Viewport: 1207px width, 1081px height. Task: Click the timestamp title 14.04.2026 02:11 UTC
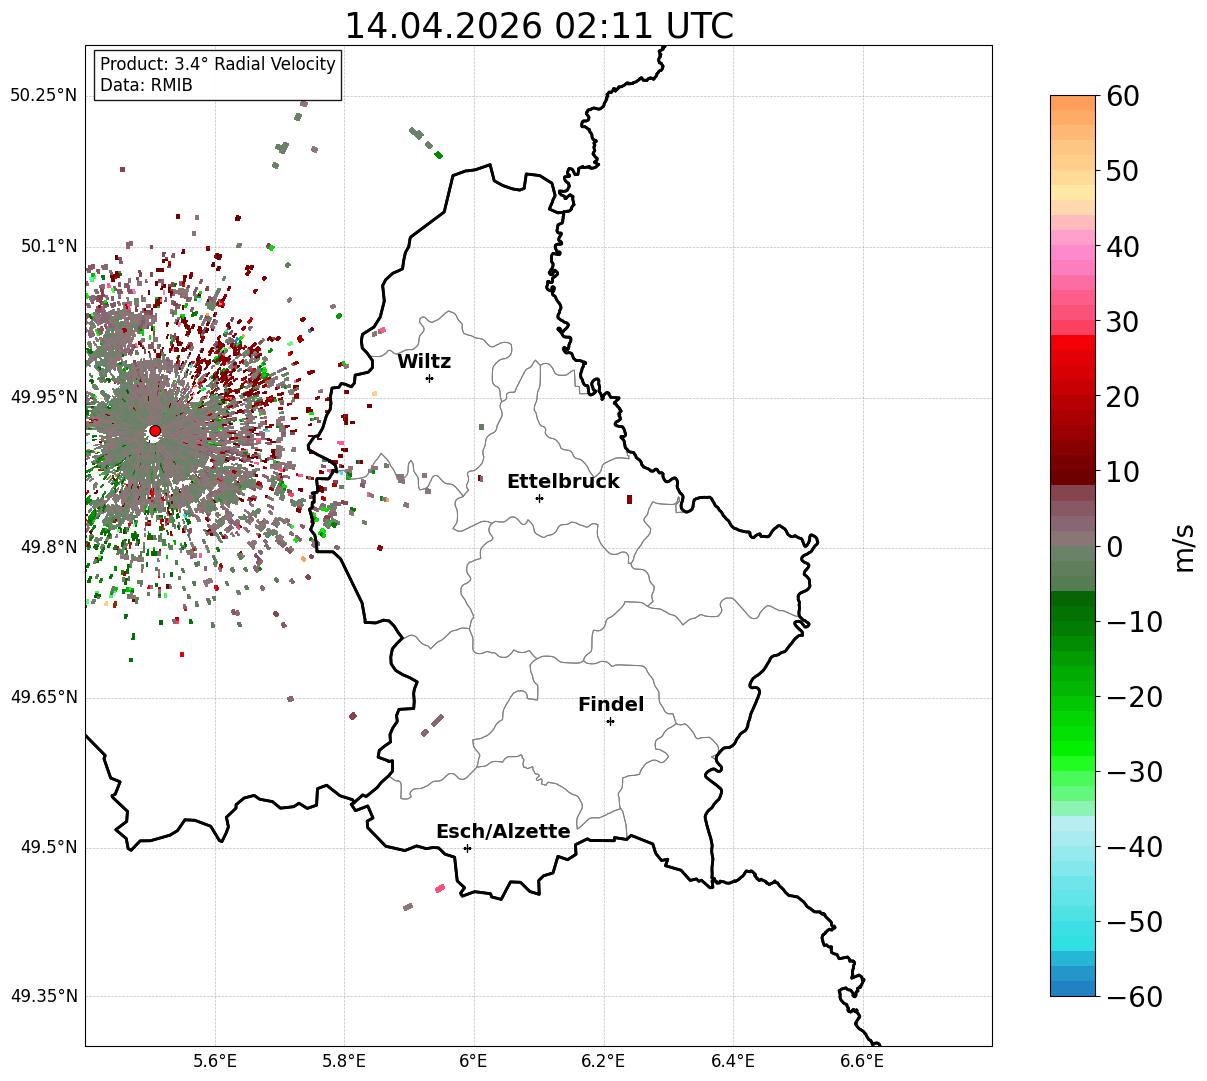(538, 25)
